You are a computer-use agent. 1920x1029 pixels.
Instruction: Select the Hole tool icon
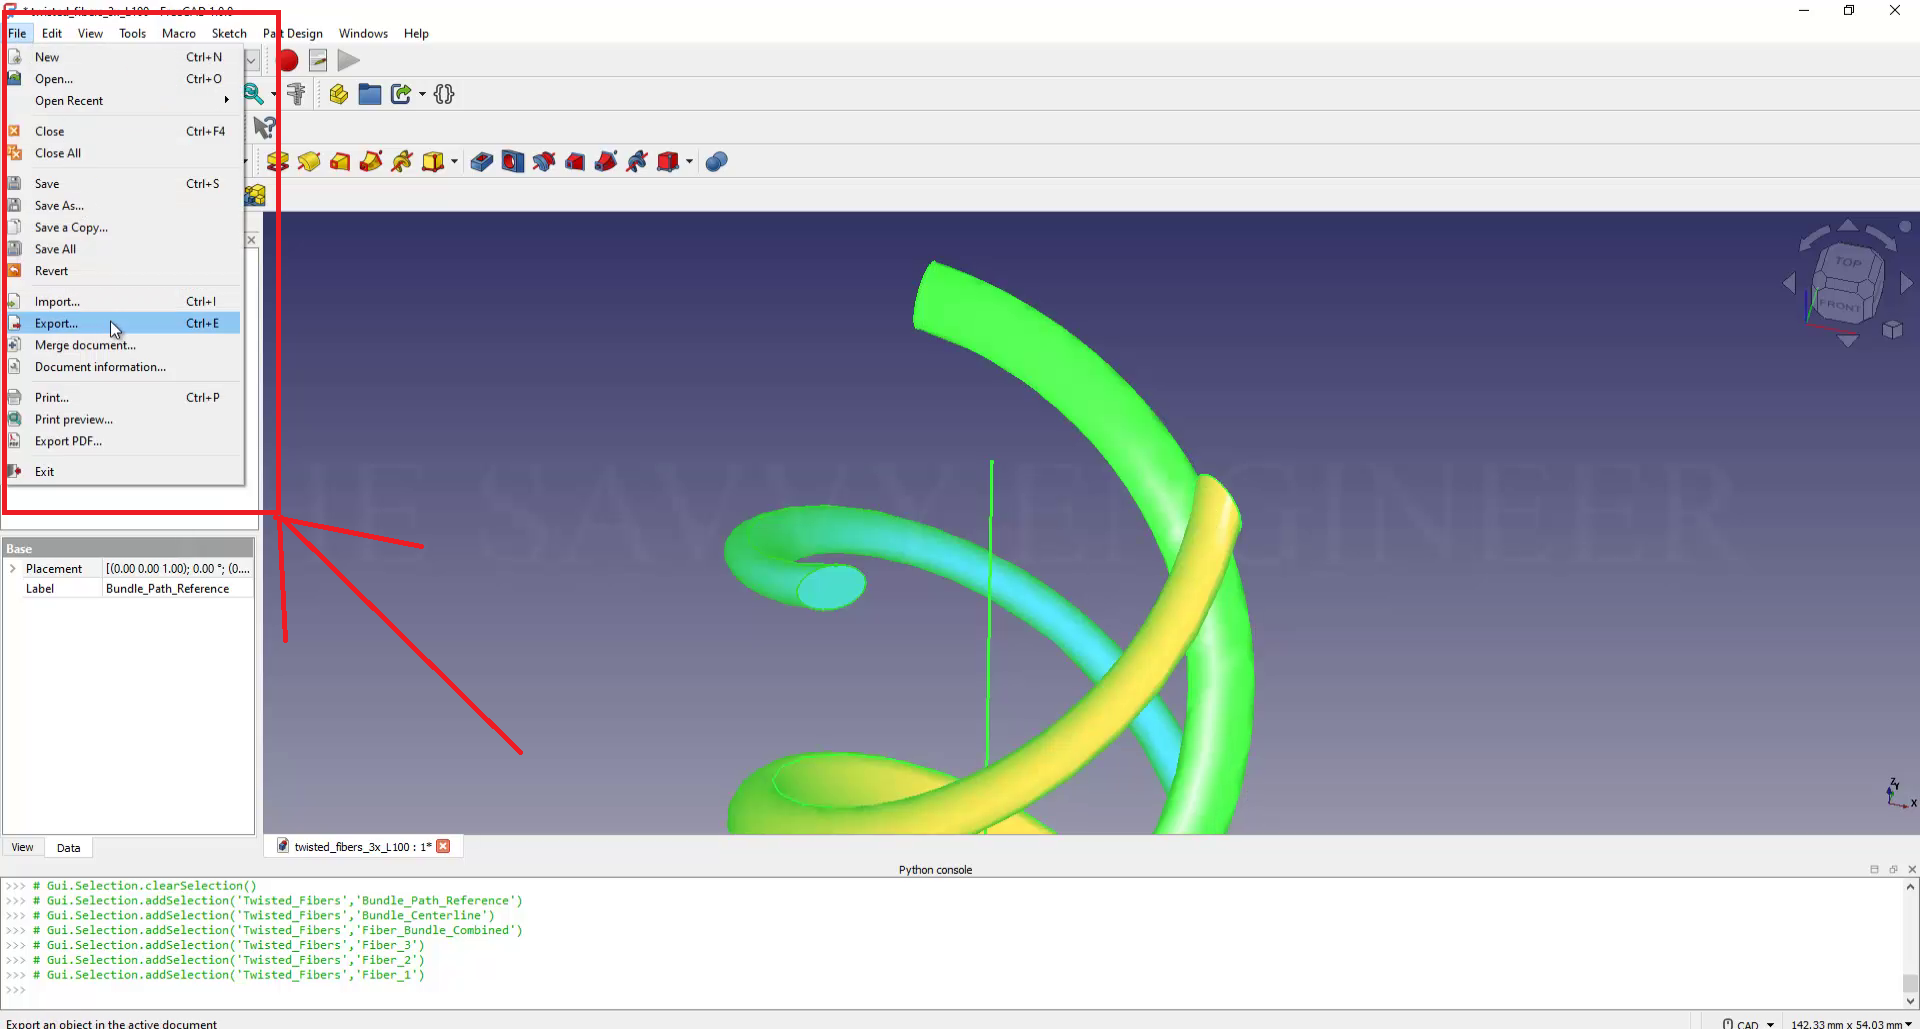(513, 162)
